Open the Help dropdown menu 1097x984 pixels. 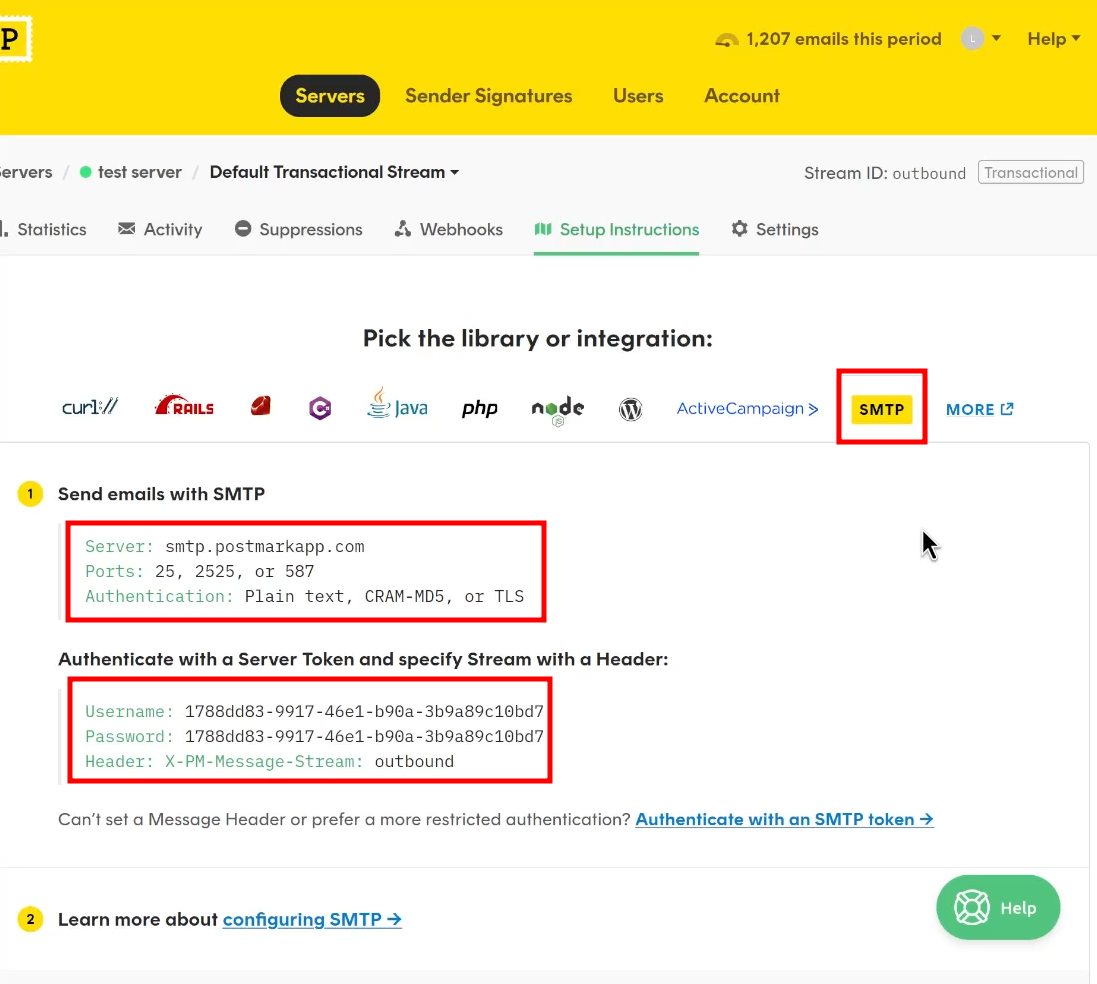(1054, 39)
